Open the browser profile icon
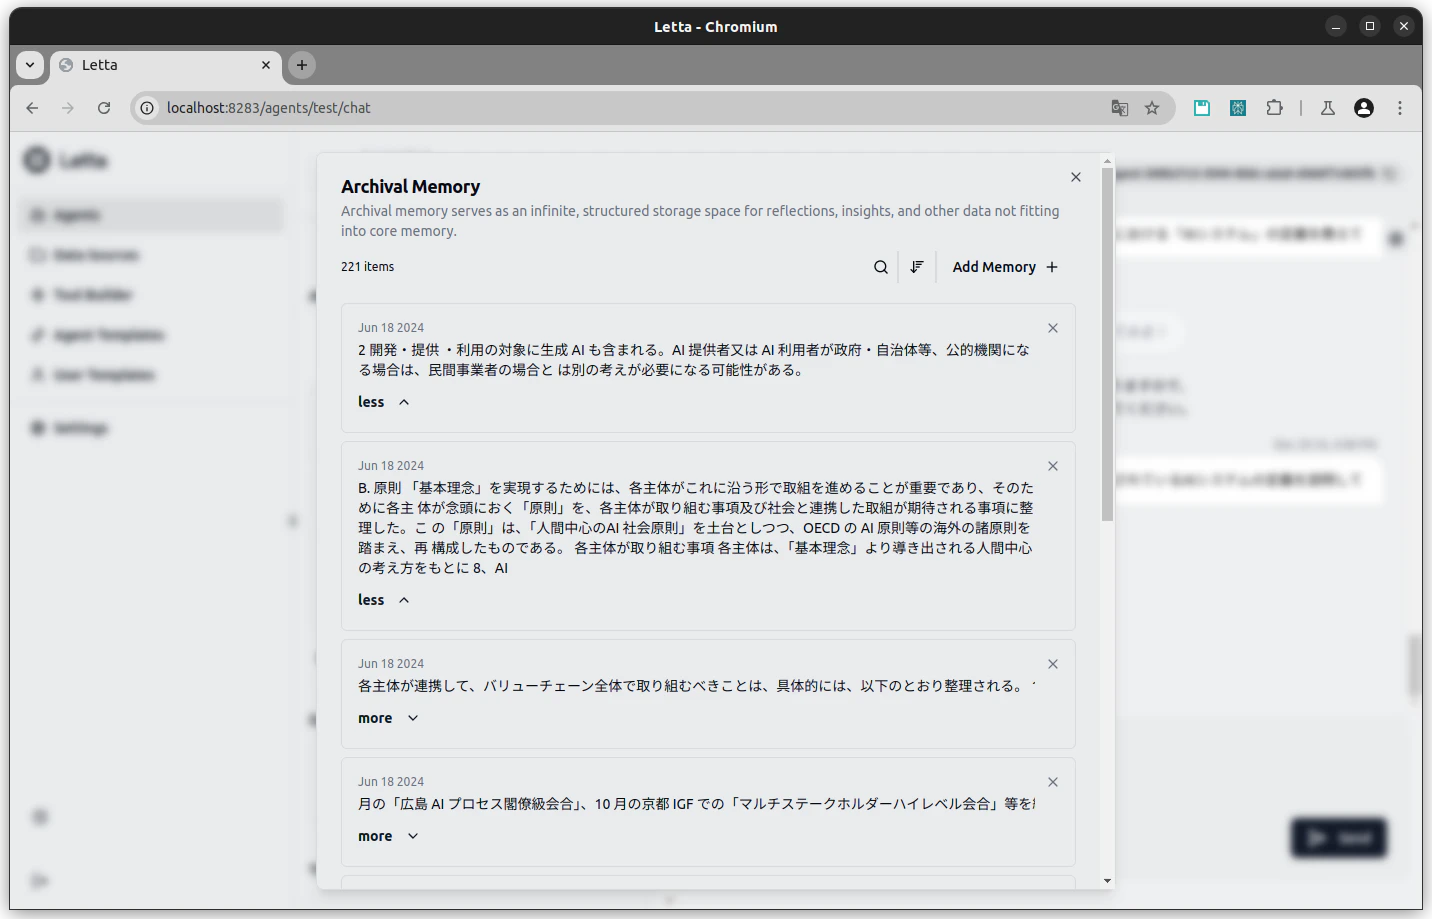 point(1364,108)
